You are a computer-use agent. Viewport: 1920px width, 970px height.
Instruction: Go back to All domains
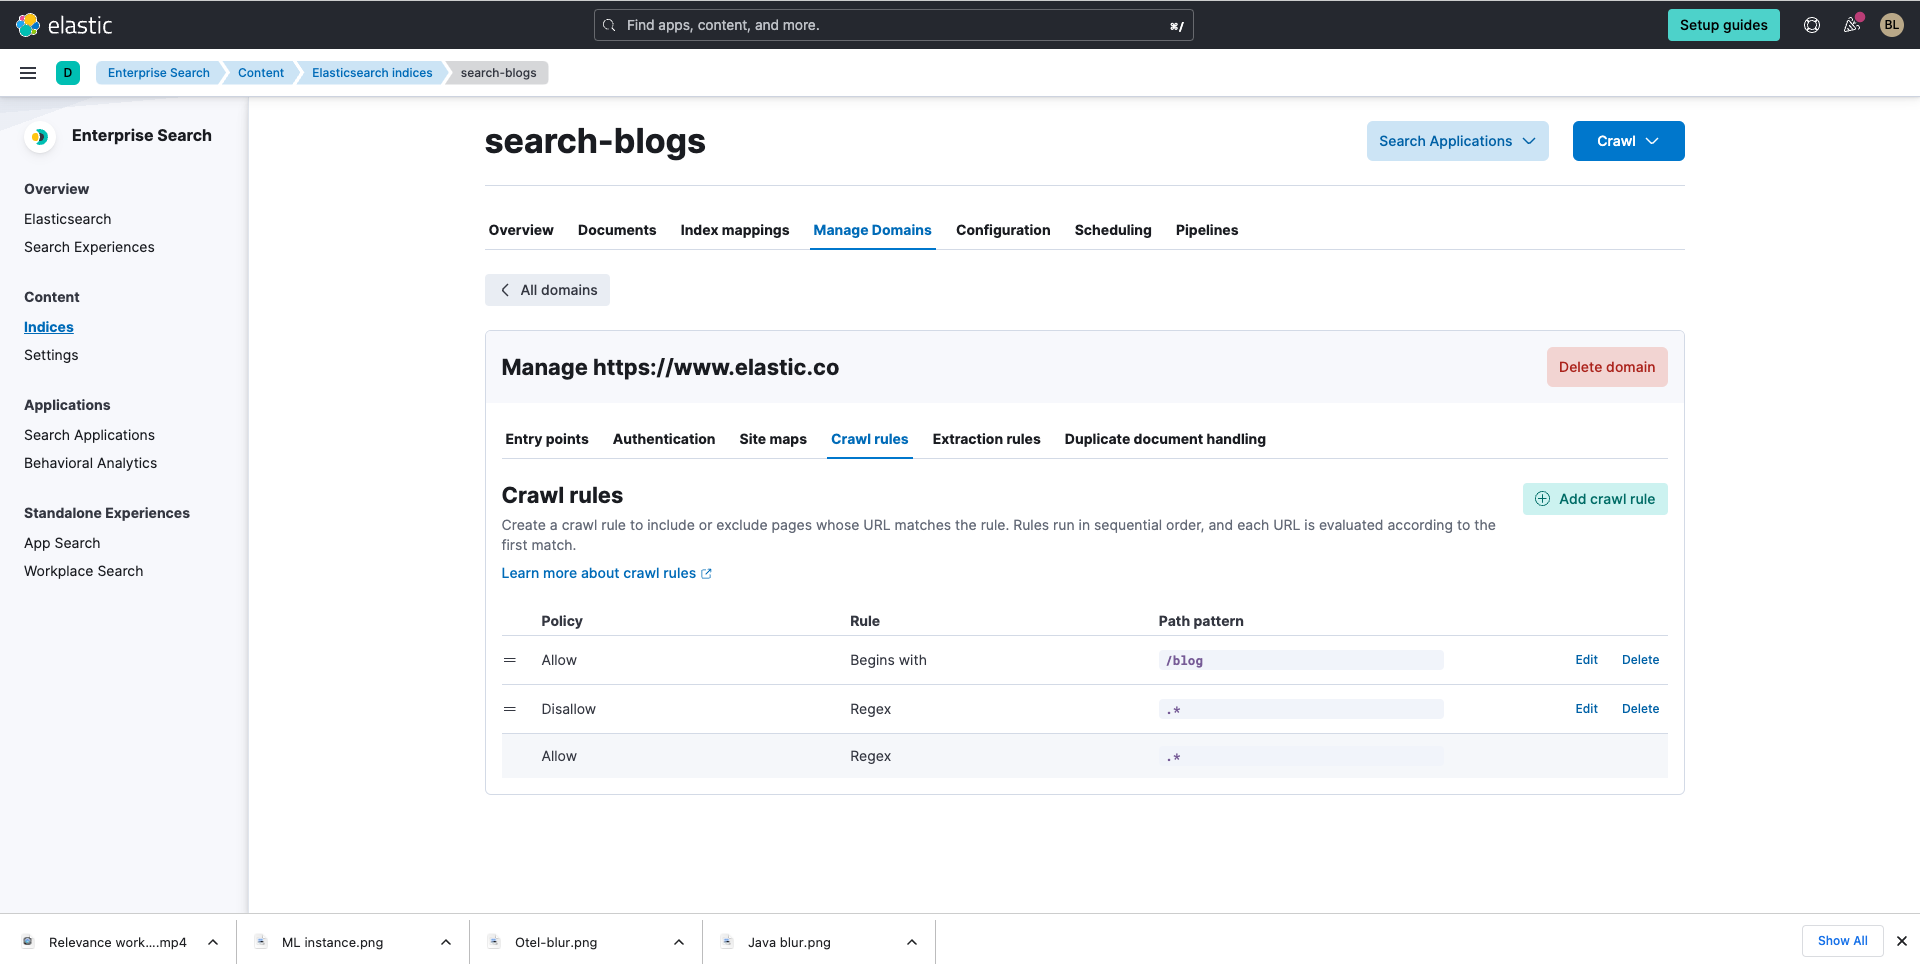(x=547, y=290)
